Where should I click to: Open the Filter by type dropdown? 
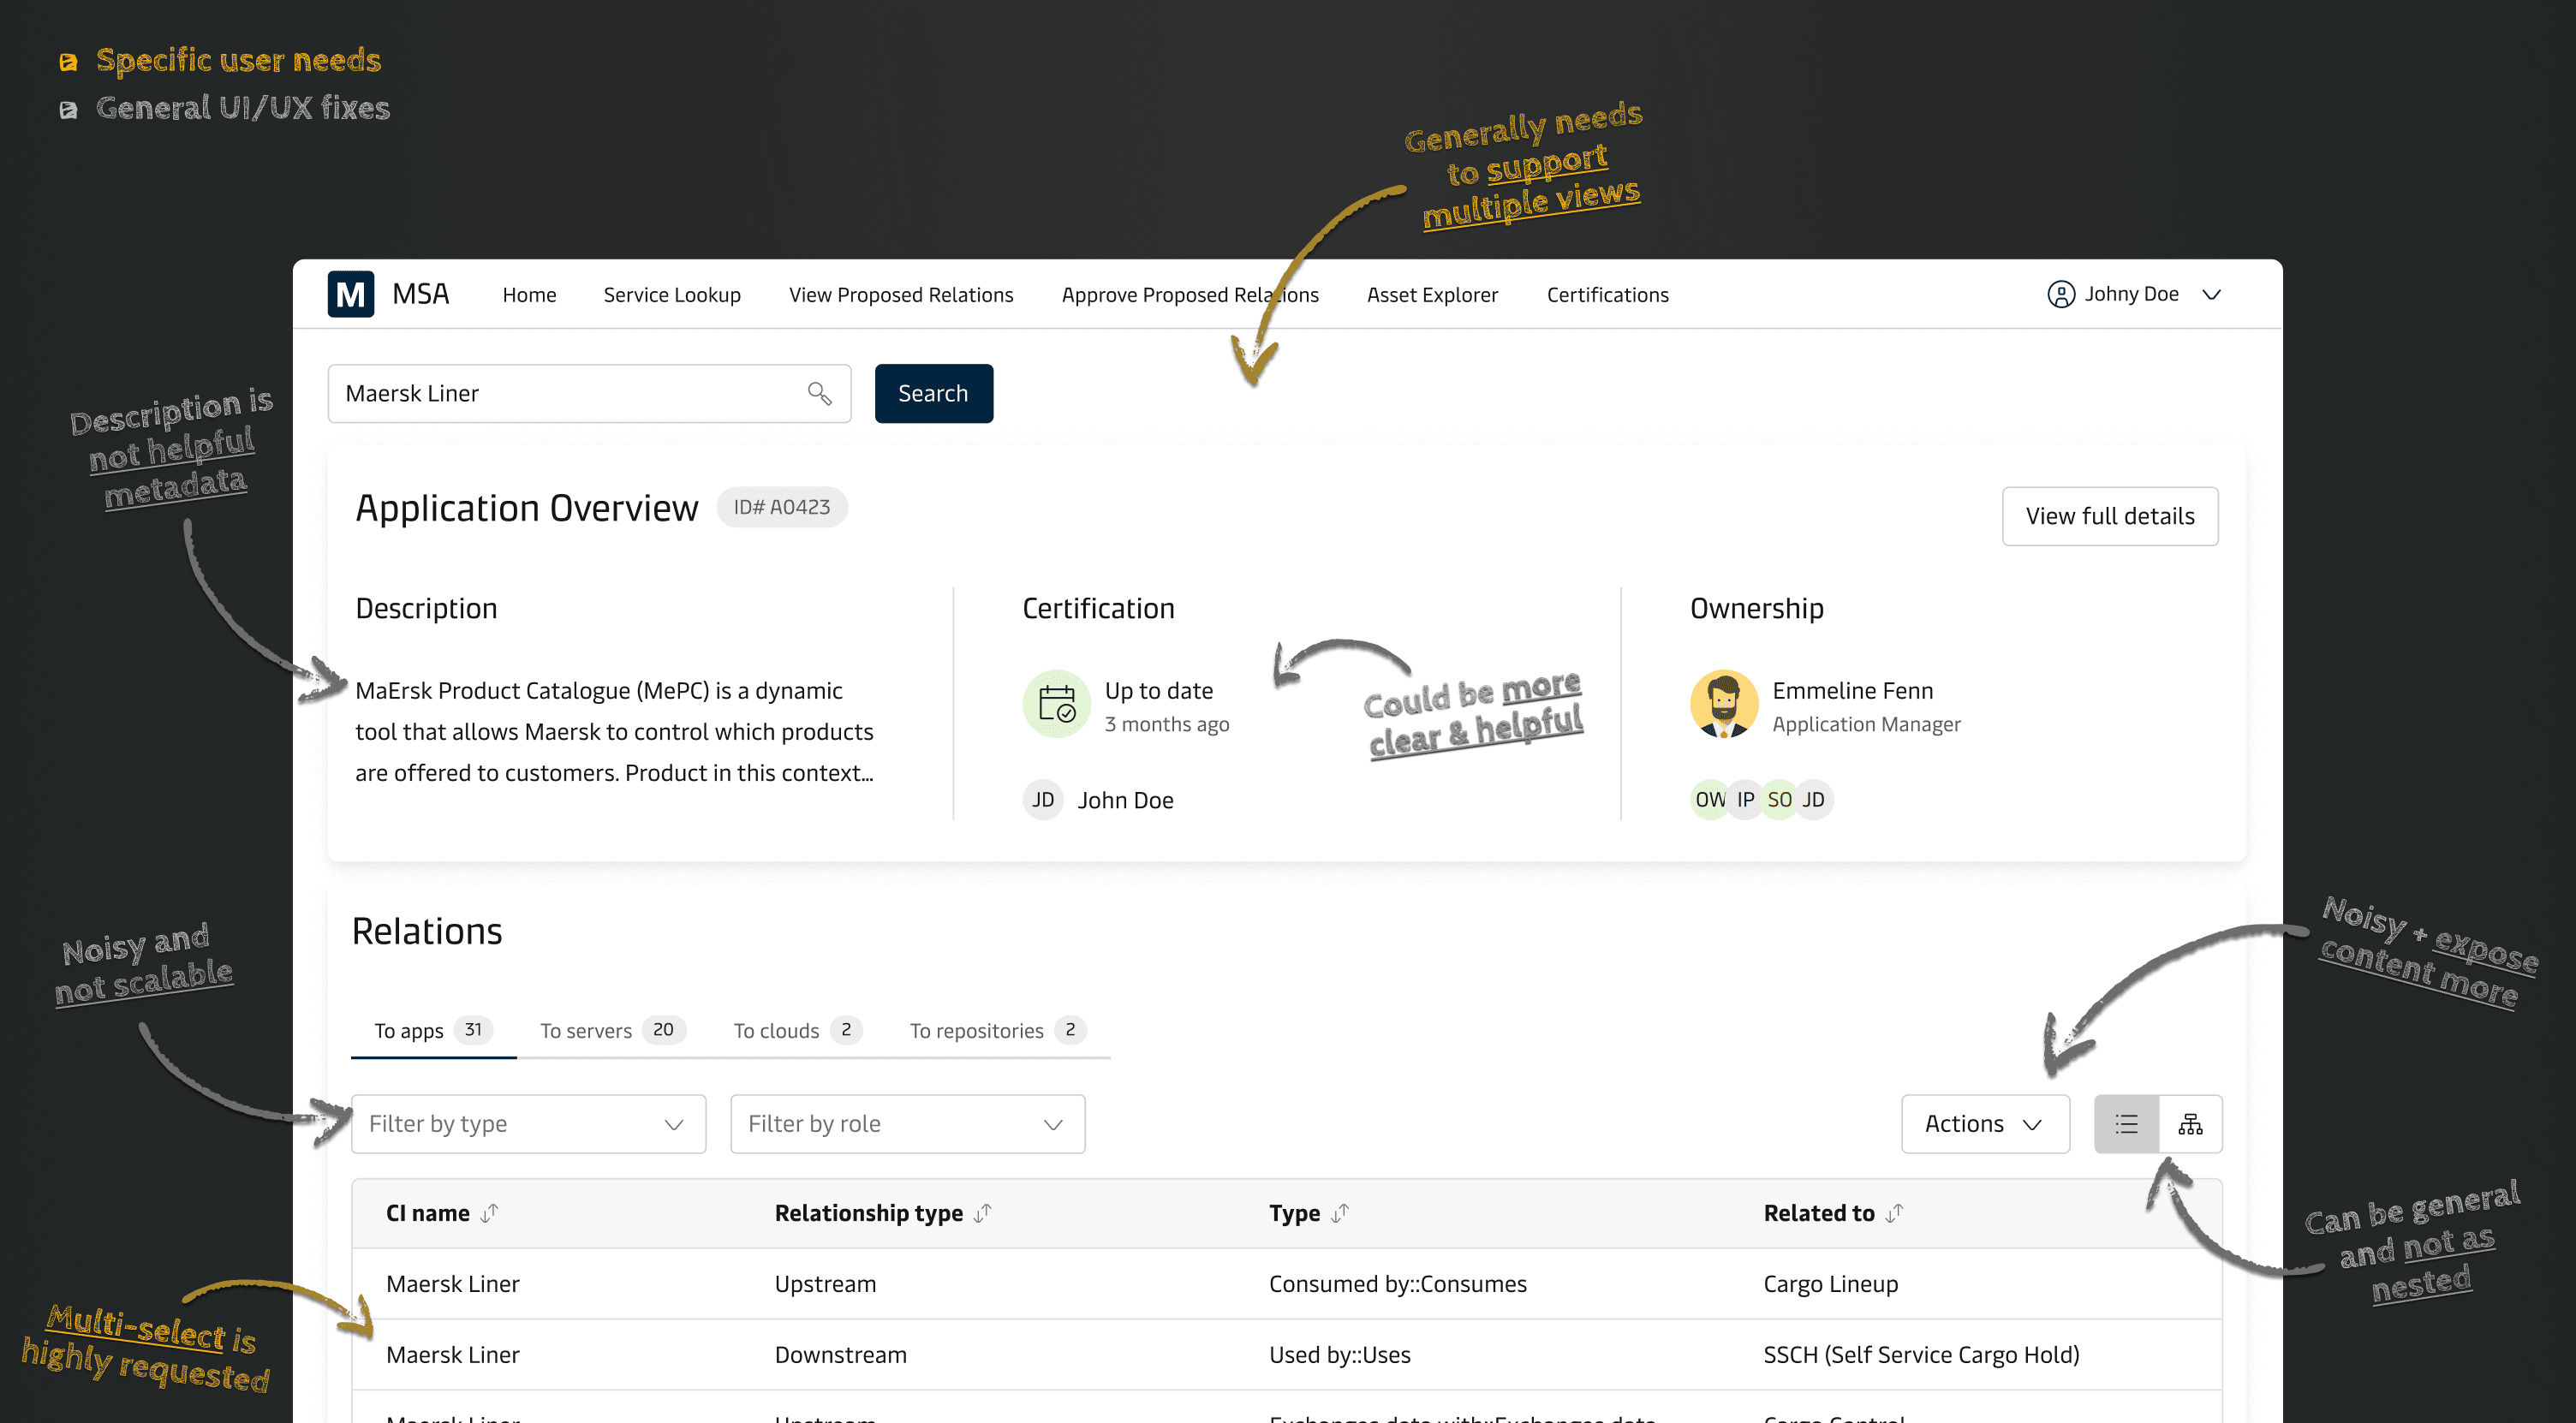[x=528, y=1124]
